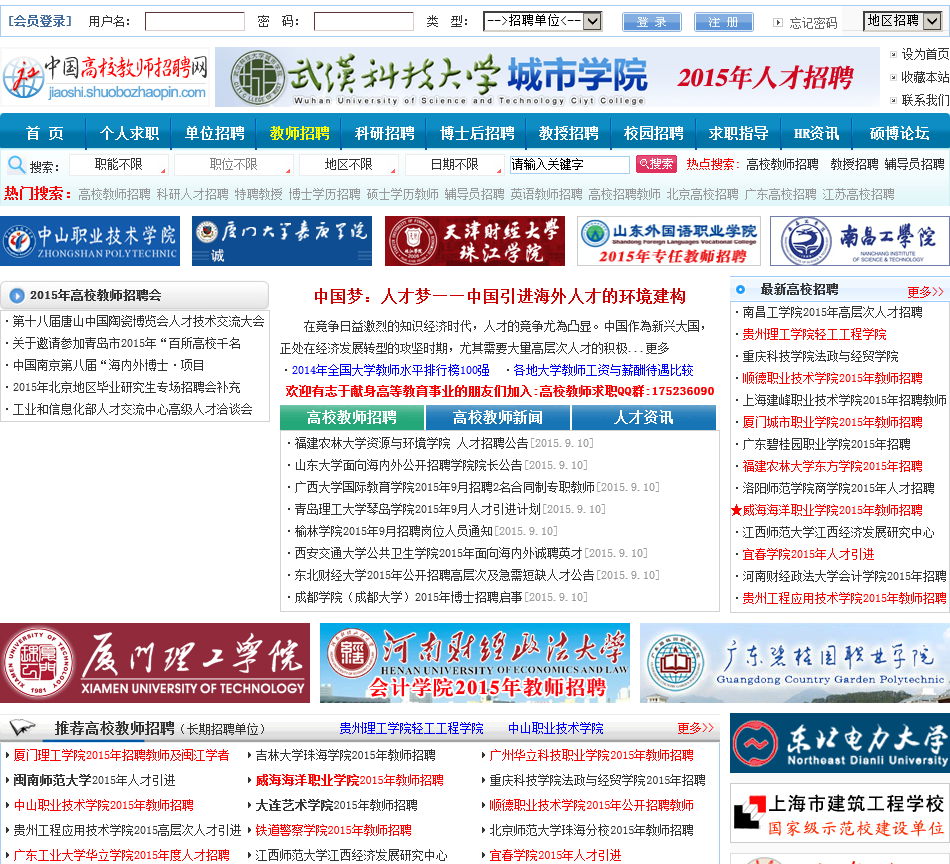Image resolution: width=950 pixels, height=864 pixels.
Task: Open 山东外国语职业学院 banner
Action: pos(669,241)
